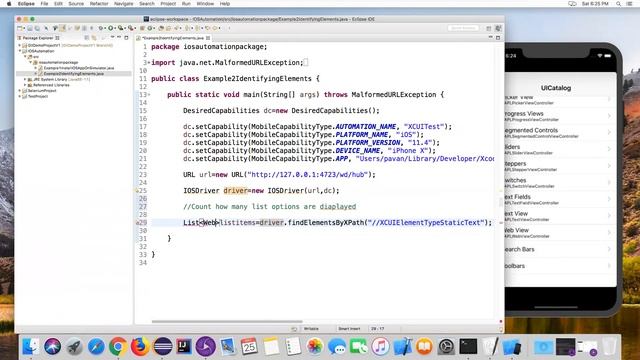This screenshot has width=640, height=360.
Task: Click the chevron on the Search Bars row
Action: 609,249
